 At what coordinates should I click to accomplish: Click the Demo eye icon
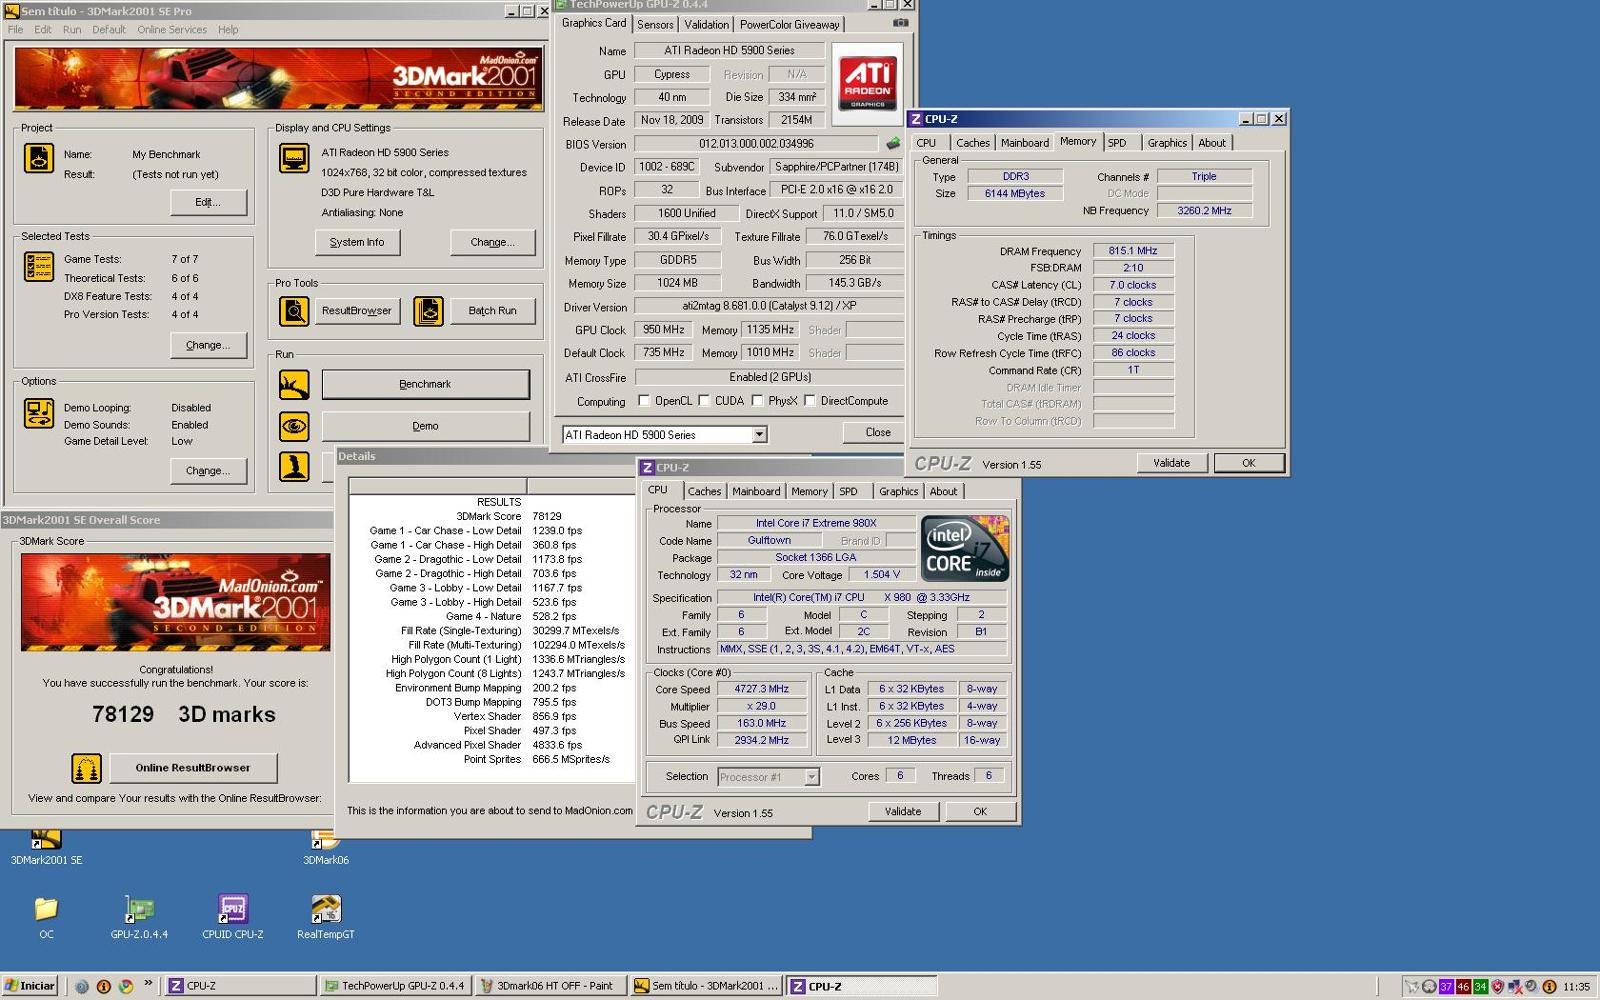tap(294, 426)
